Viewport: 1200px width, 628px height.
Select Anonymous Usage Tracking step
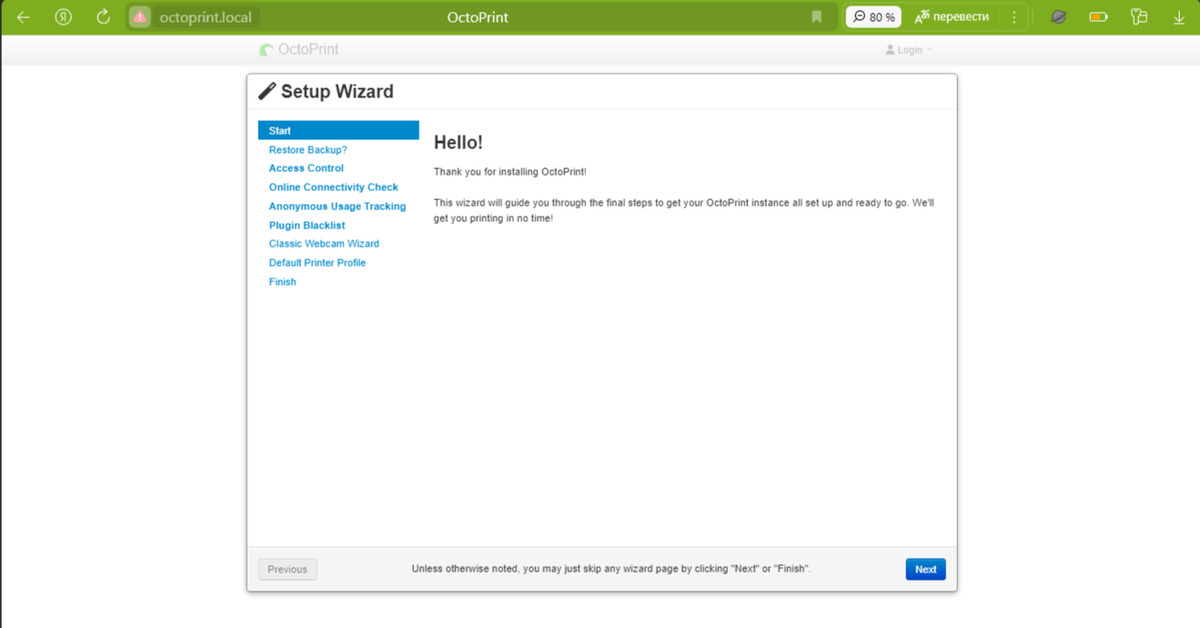tap(337, 206)
